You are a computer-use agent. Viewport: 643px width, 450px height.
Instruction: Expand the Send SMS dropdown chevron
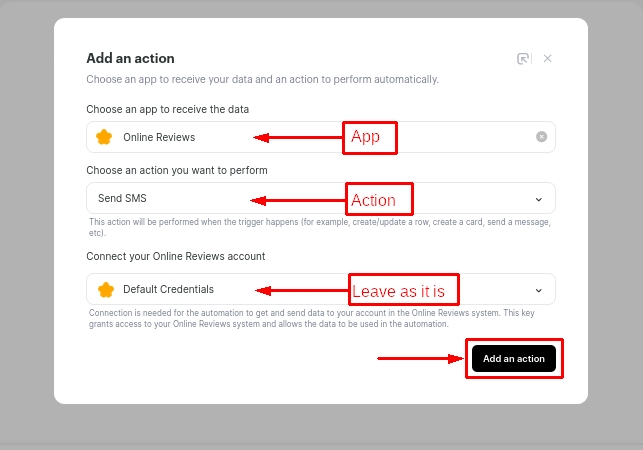point(539,198)
